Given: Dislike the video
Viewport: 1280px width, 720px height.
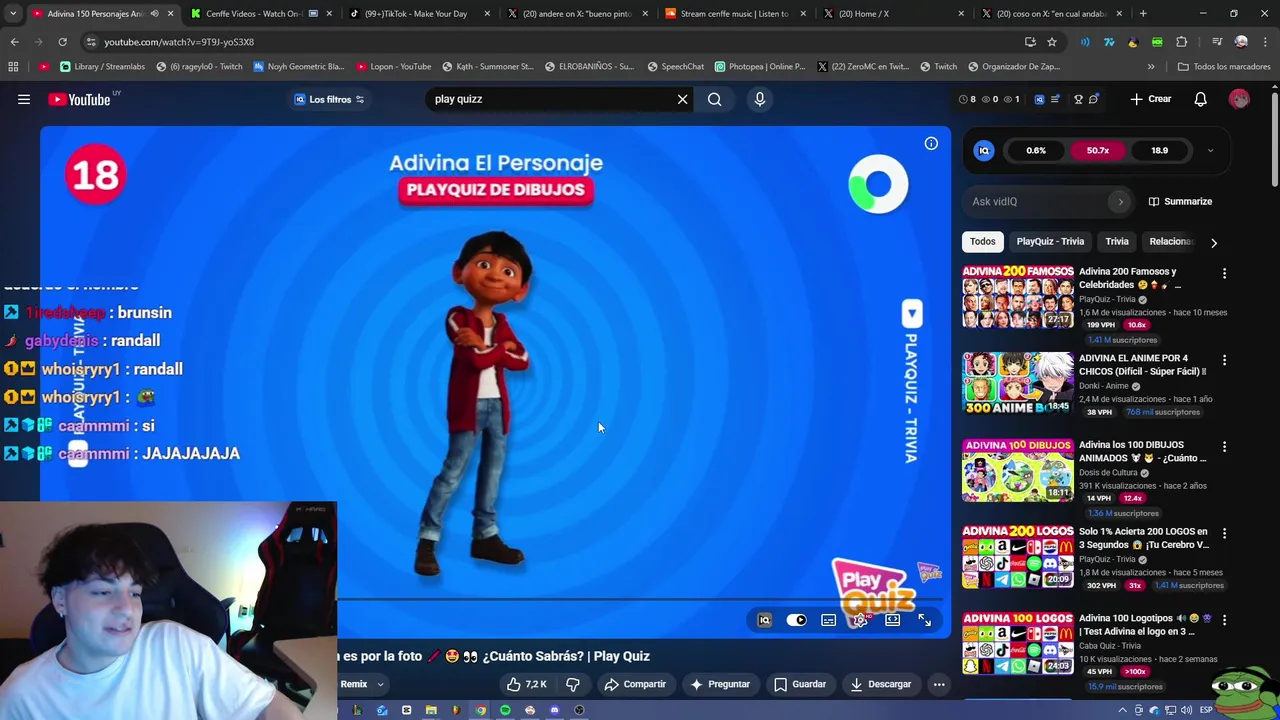Looking at the screenshot, I should pos(572,684).
